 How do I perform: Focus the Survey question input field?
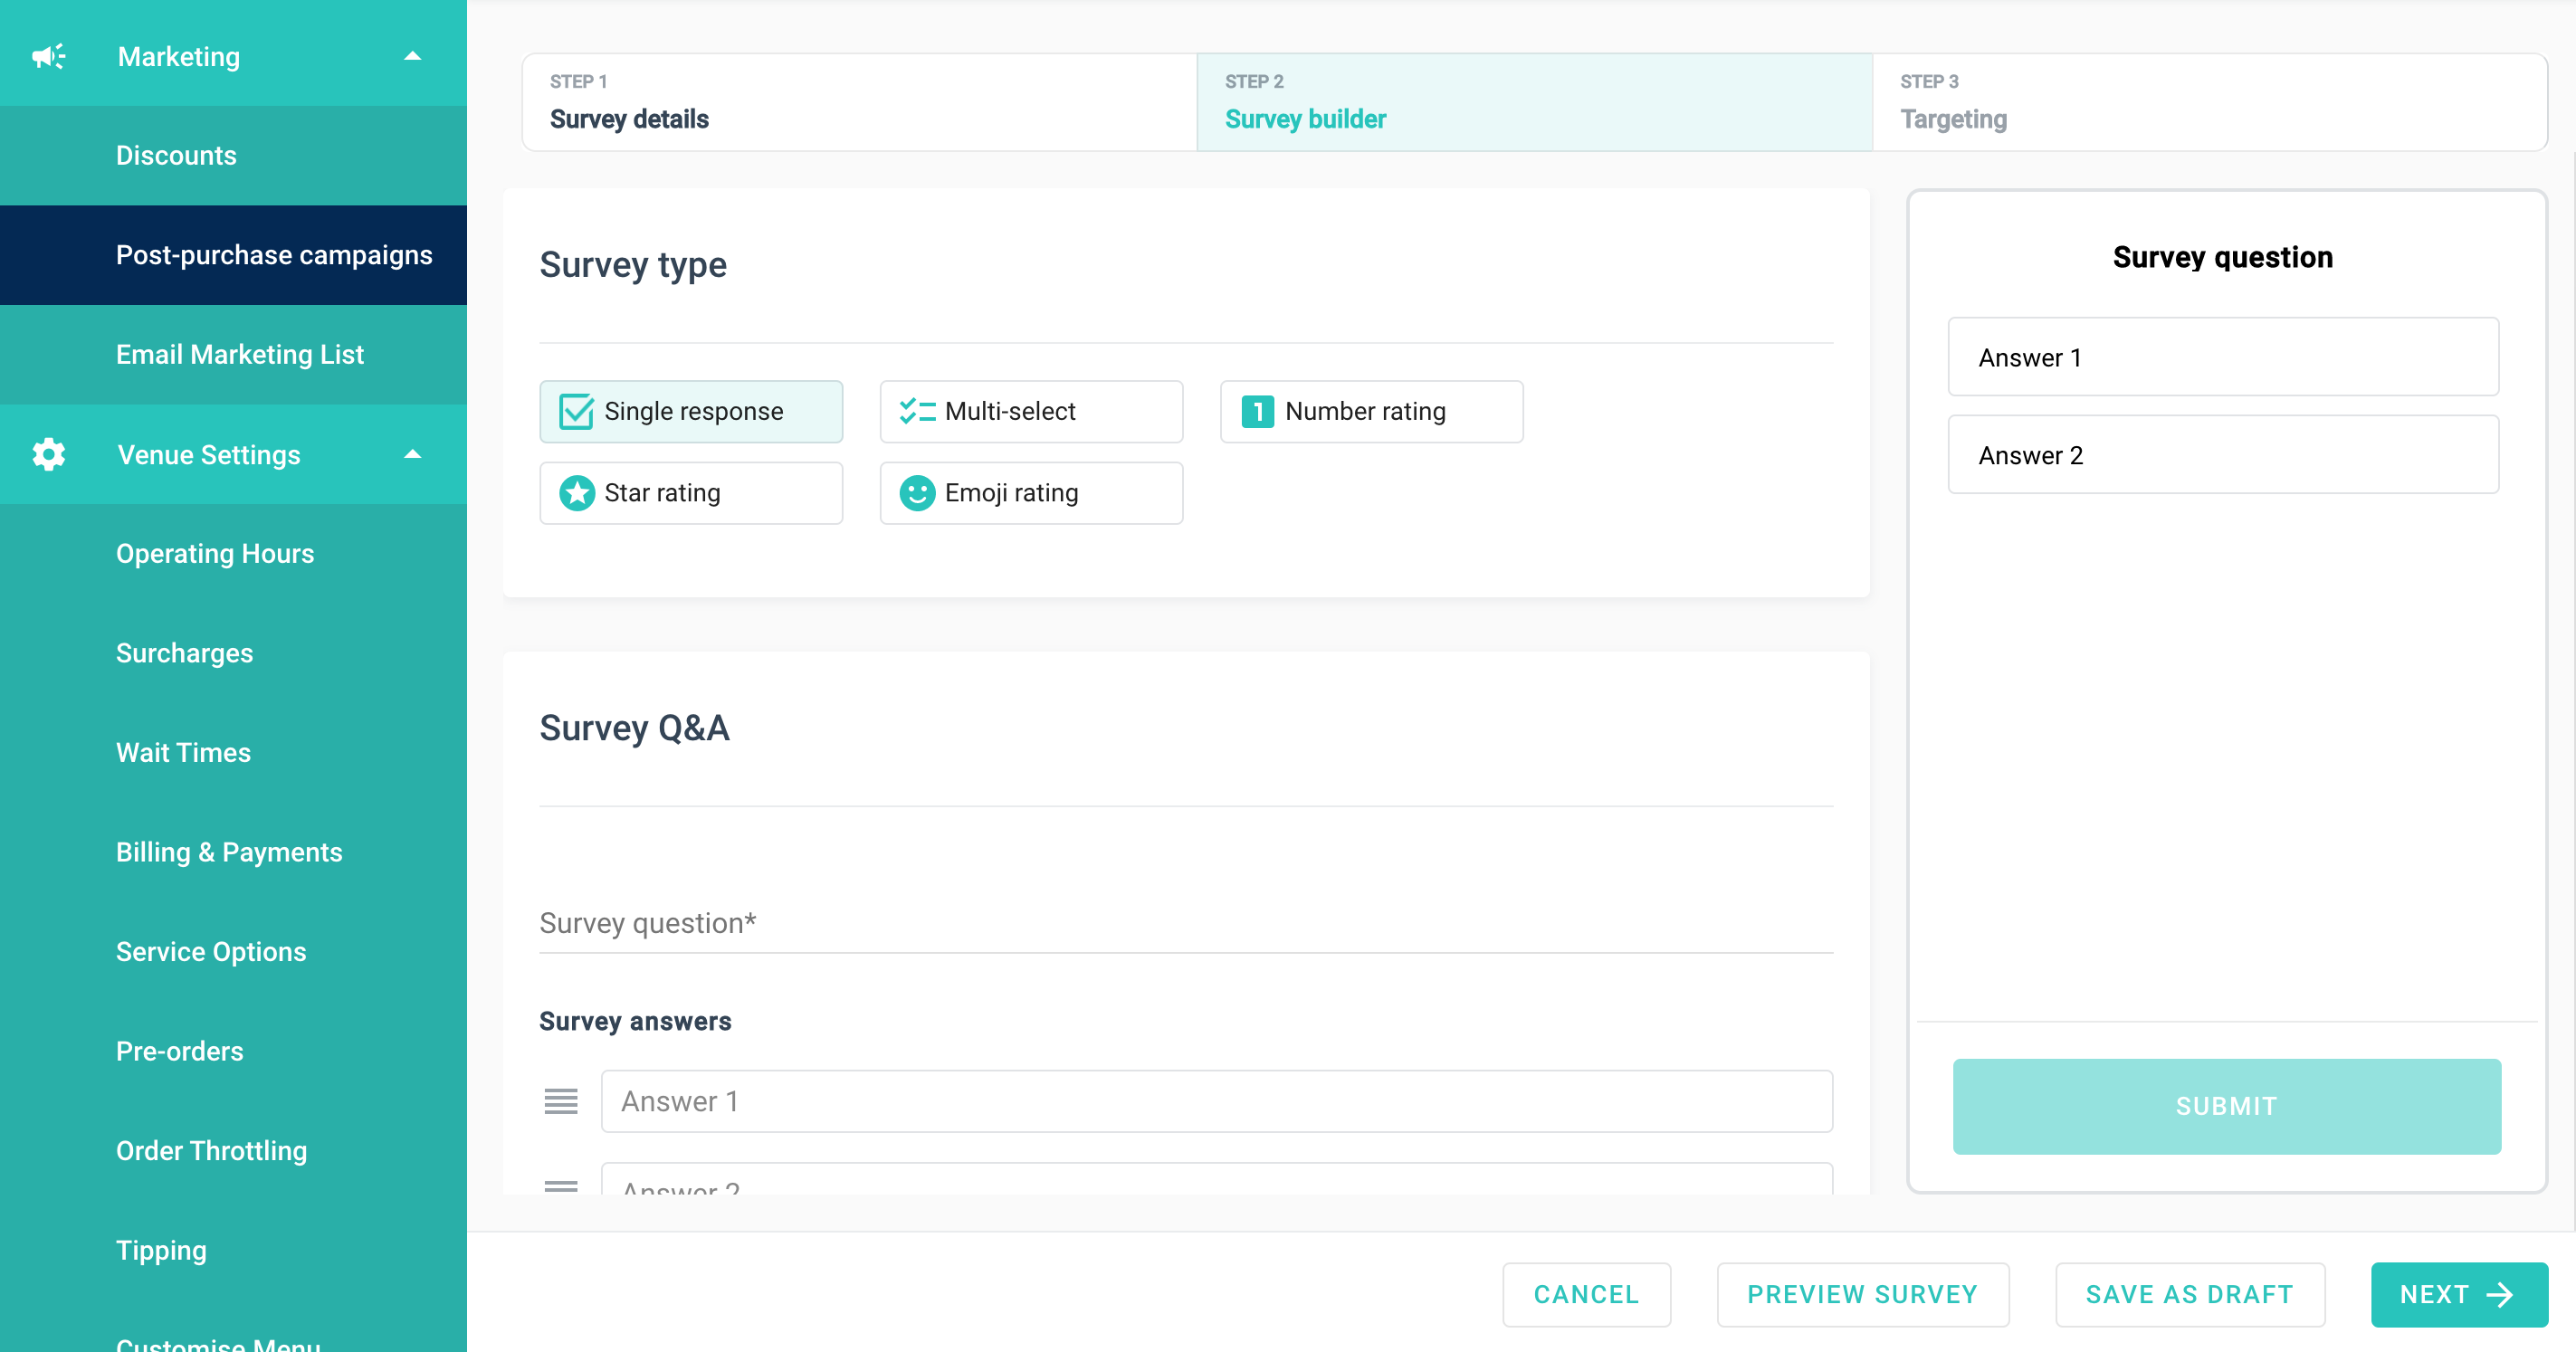point(1185,923)
